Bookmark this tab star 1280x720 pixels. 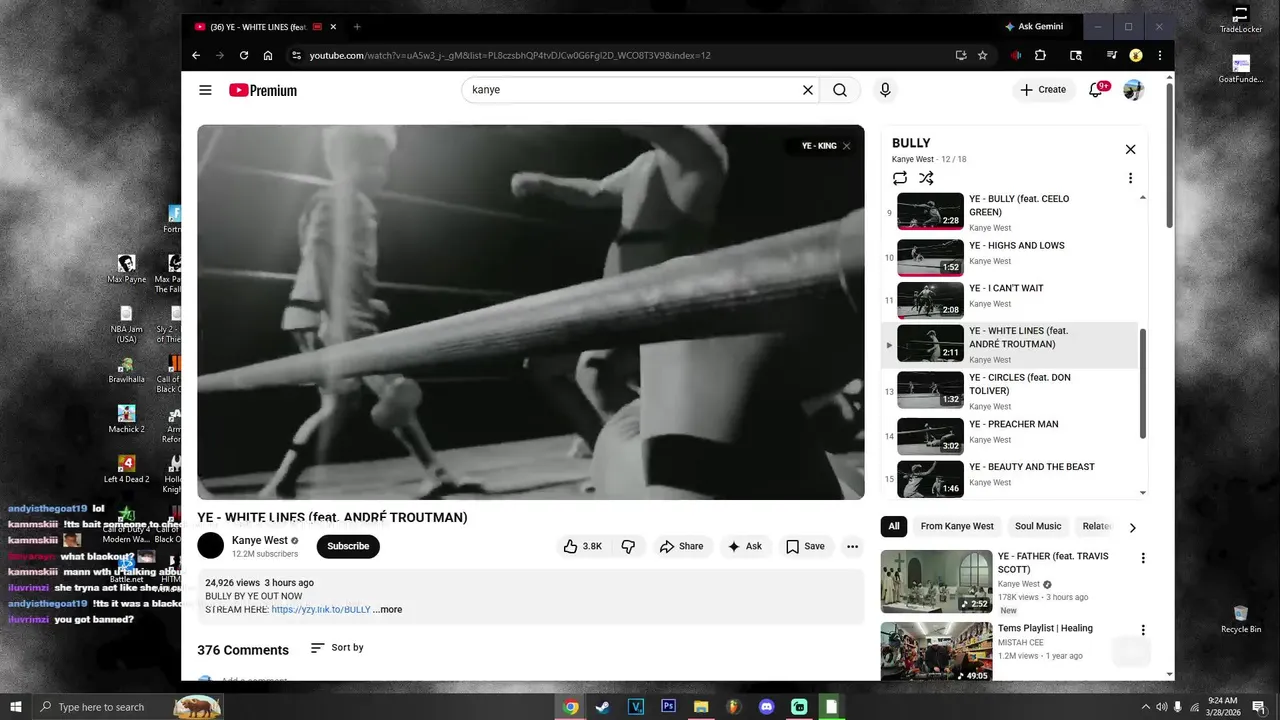(x=983, y=55)
